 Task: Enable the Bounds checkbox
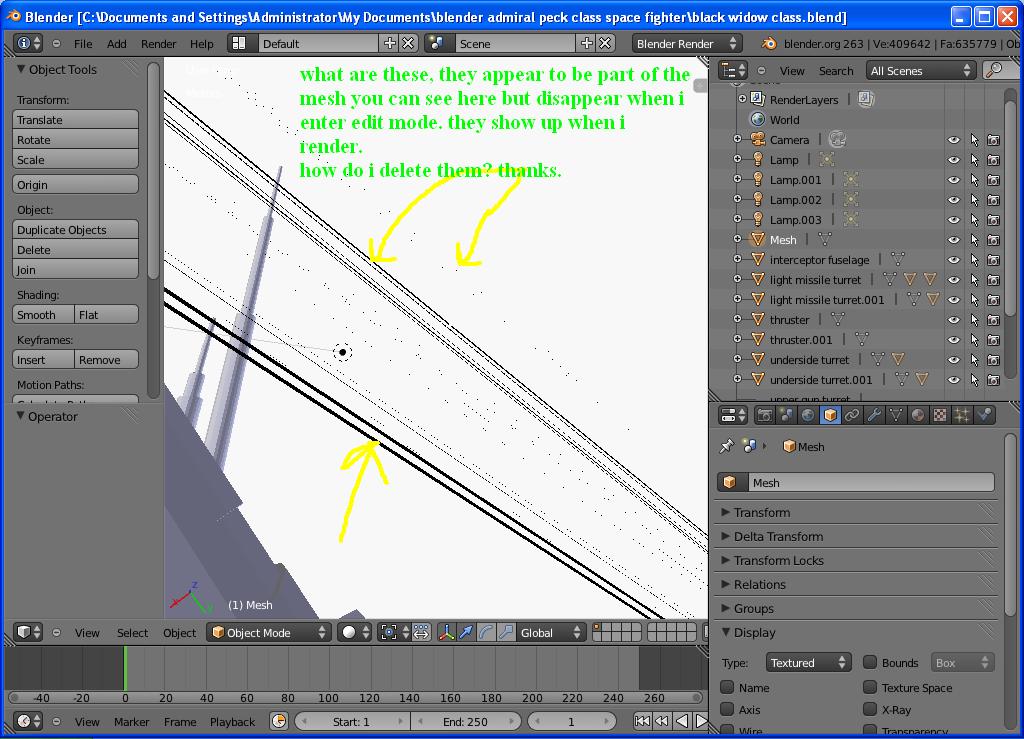(870, 663)
